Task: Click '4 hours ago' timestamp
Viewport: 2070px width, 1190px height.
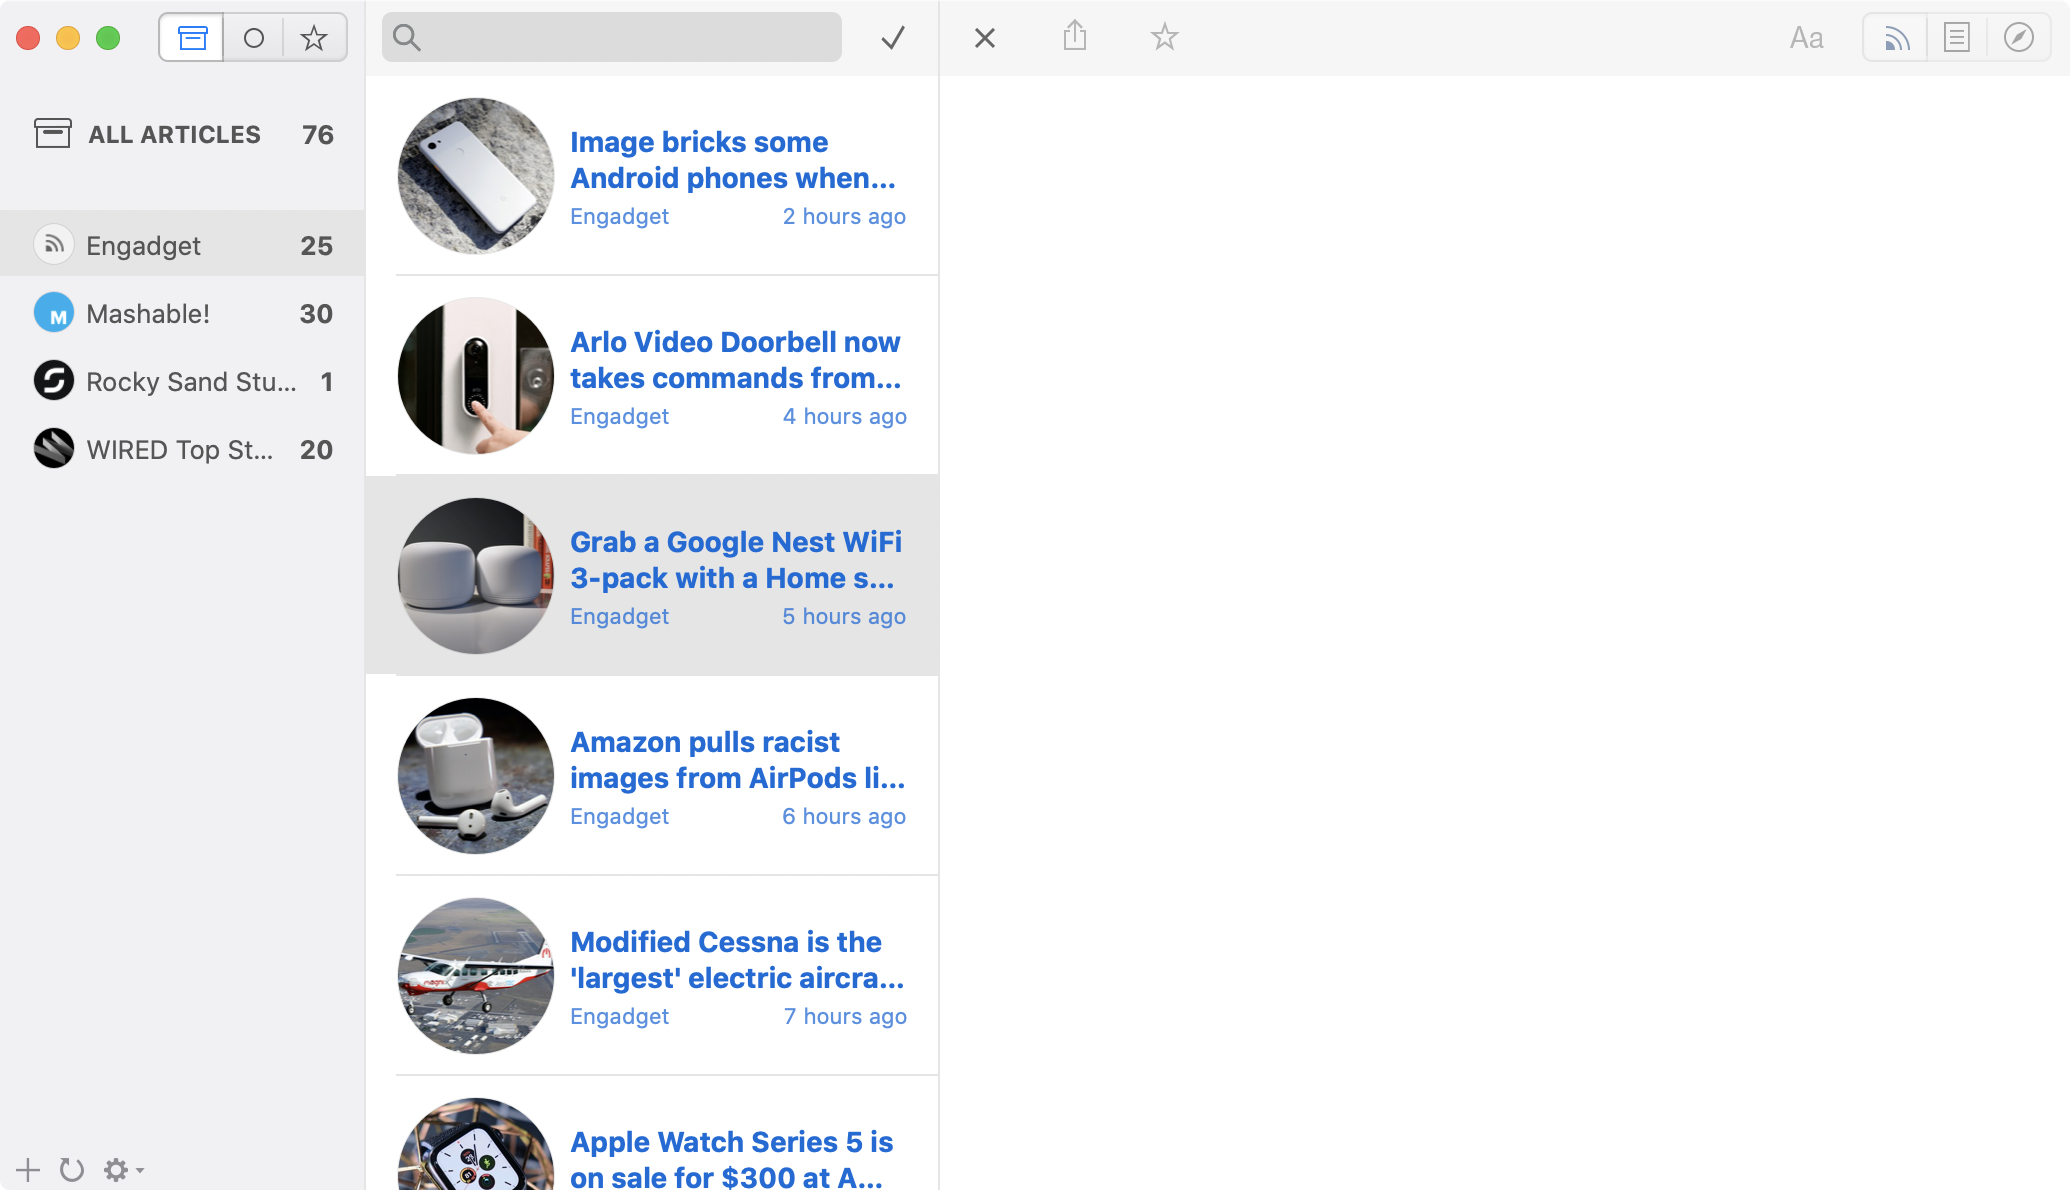Action: 844,416
